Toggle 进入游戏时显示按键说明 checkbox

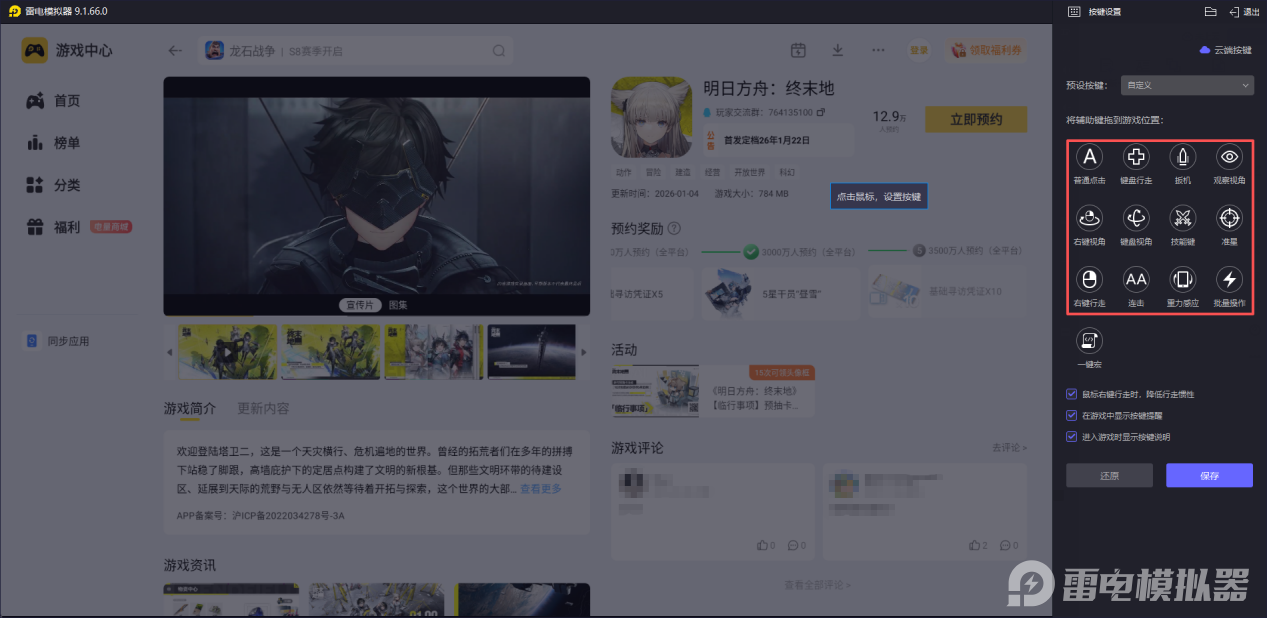coord(1072,437)
